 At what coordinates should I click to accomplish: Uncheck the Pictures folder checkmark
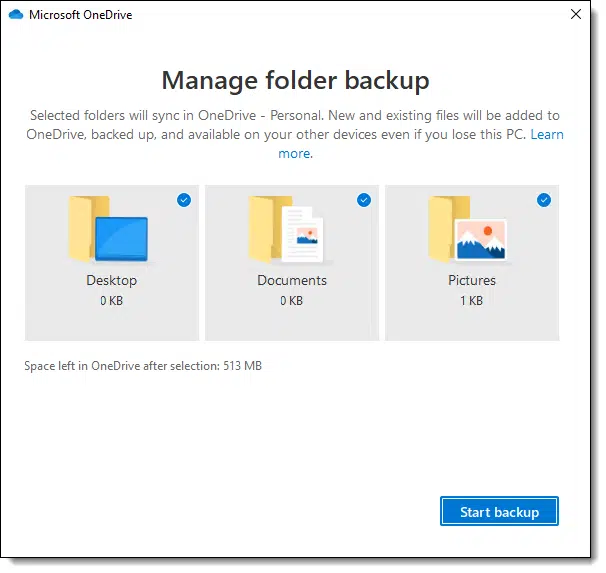[x=544, y=200]
